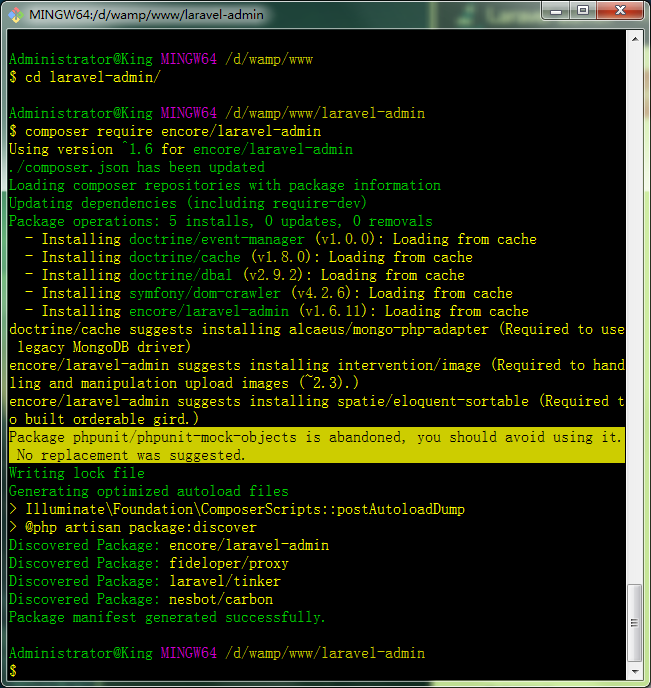
Task: Click 'Discovered Package: encore/laravel-admin' line
Action: [169, 545]
